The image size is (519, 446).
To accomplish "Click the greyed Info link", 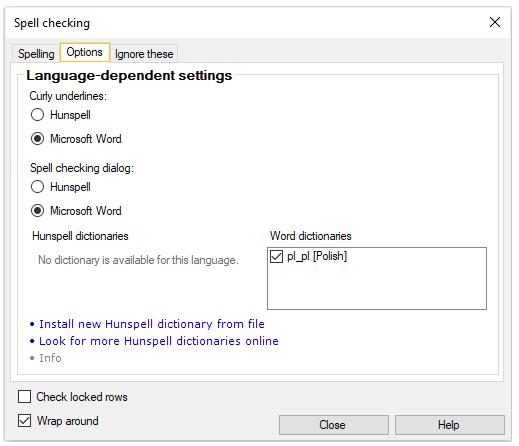I will coord(50,358).
